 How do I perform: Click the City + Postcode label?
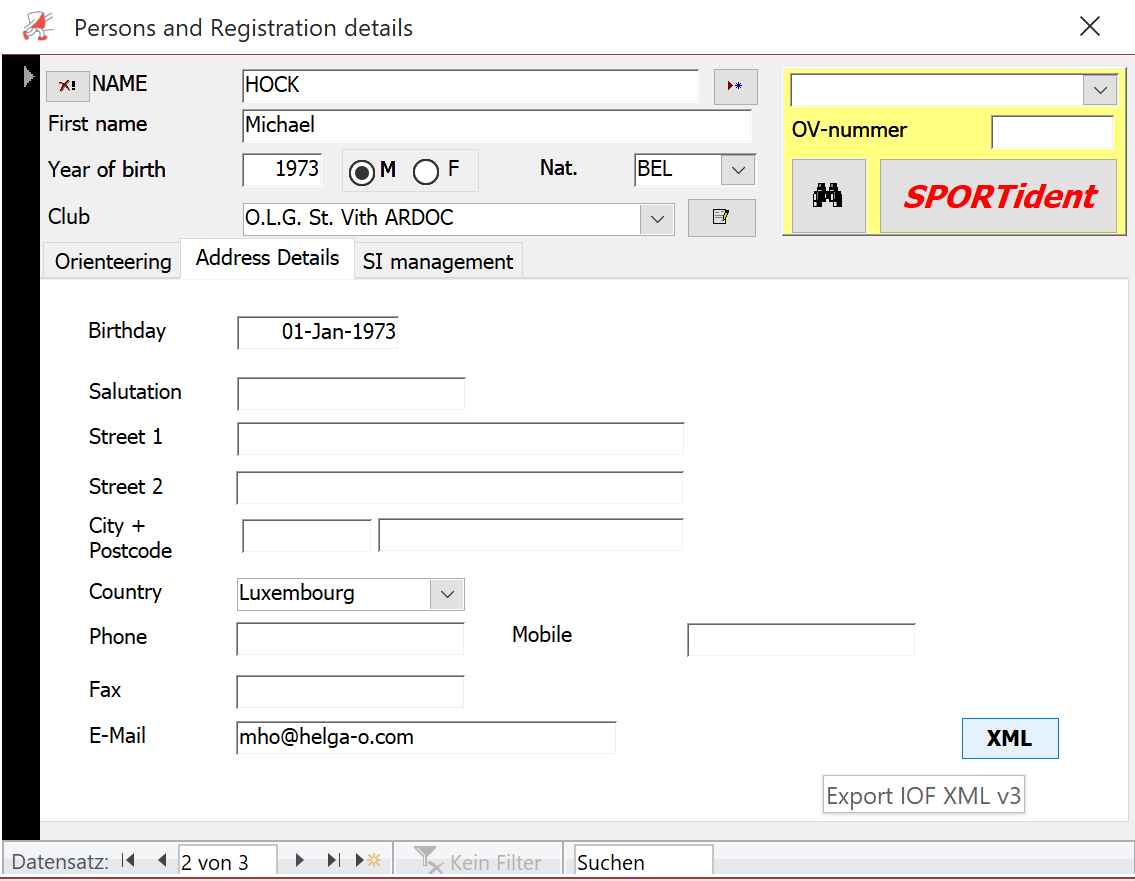point(130,538)
